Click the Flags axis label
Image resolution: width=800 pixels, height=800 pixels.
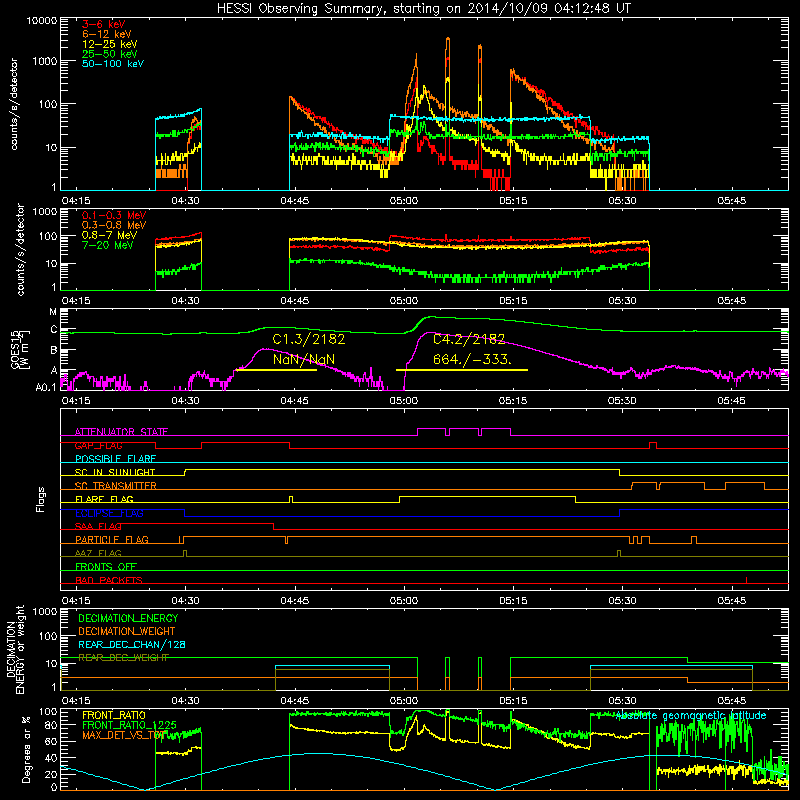41,499
